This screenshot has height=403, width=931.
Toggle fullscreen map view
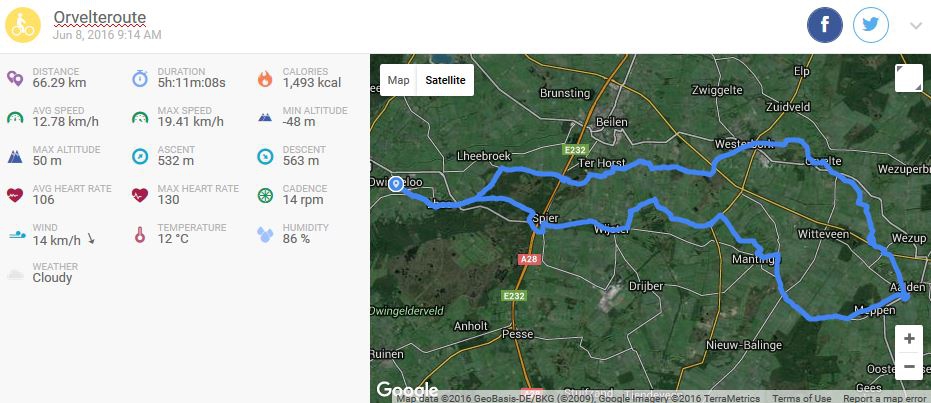[908, 78]
